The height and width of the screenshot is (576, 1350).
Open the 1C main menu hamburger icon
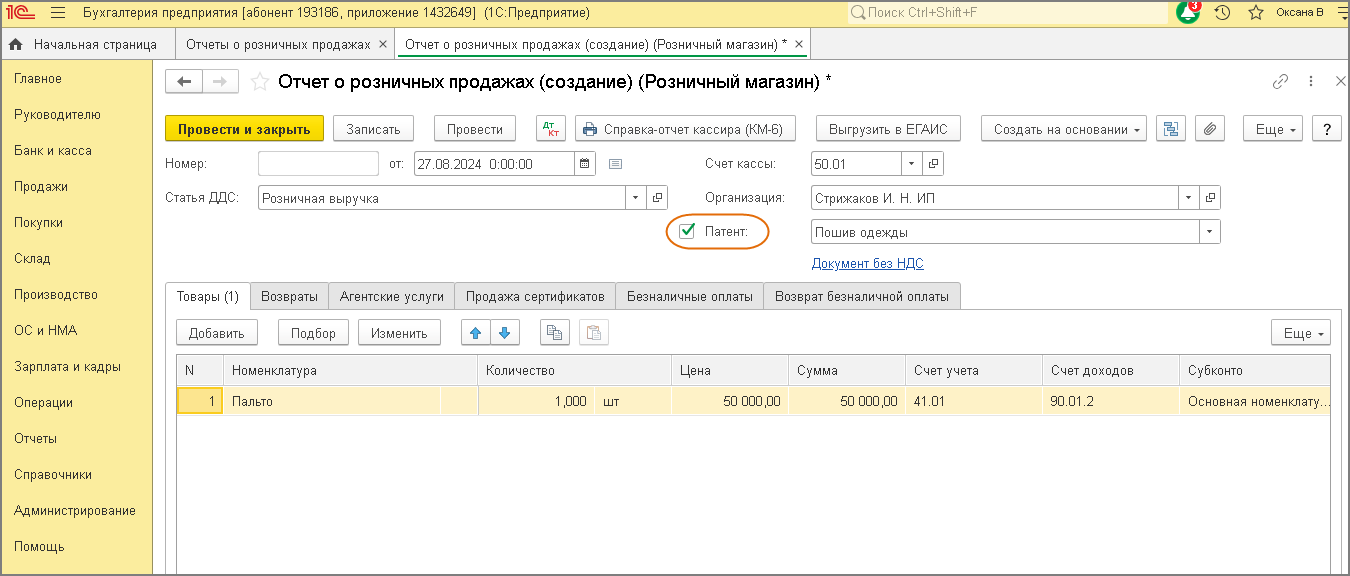[57, 13]
